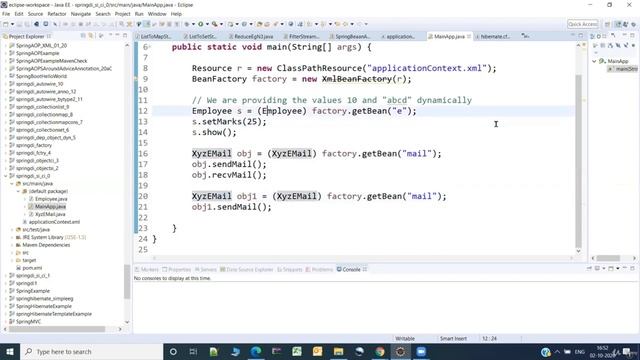640x360 pixels.
Task: Open File Explorer from taskbar
Action: tap(338, 351)
